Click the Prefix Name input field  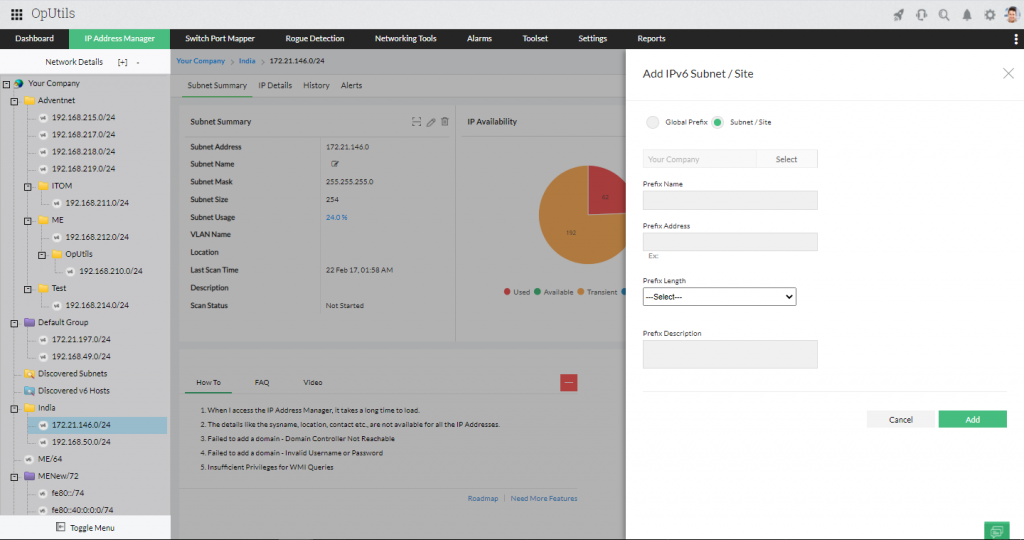tap(730, 200)
